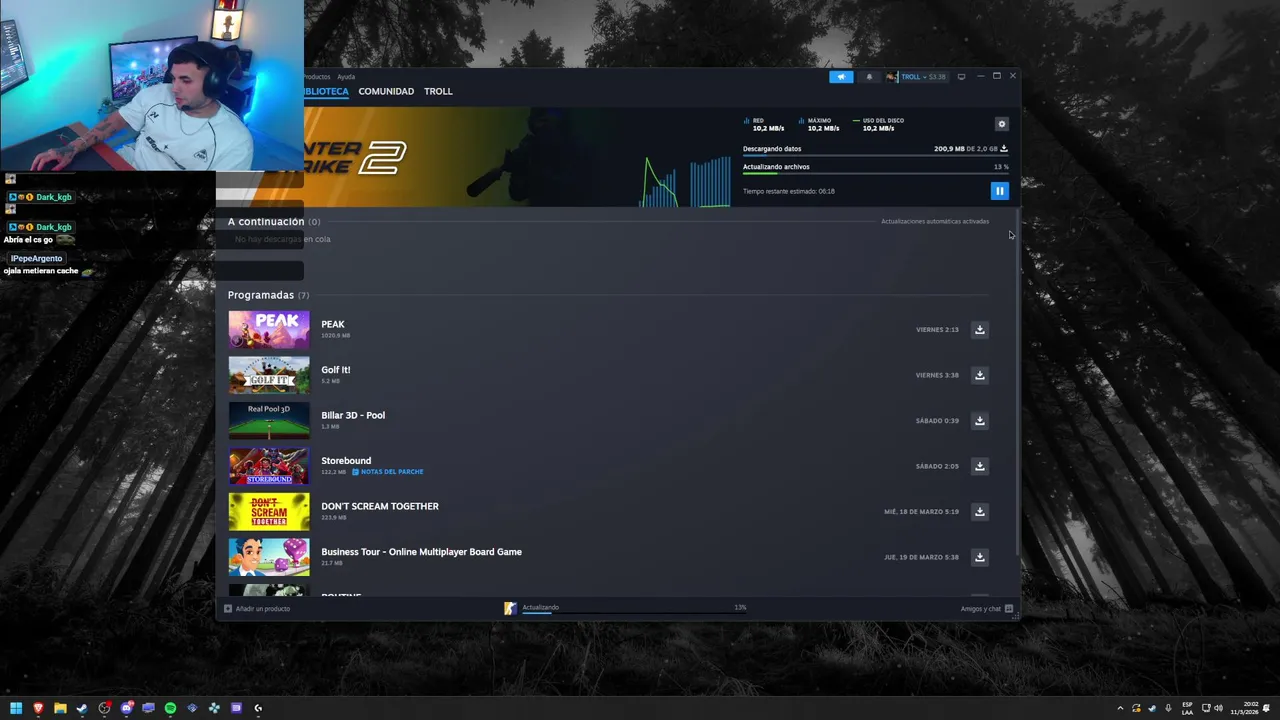This screenshot has width=1280, height=720.
Task: Show hidden system tray icons
Action: click(1120, 708)
